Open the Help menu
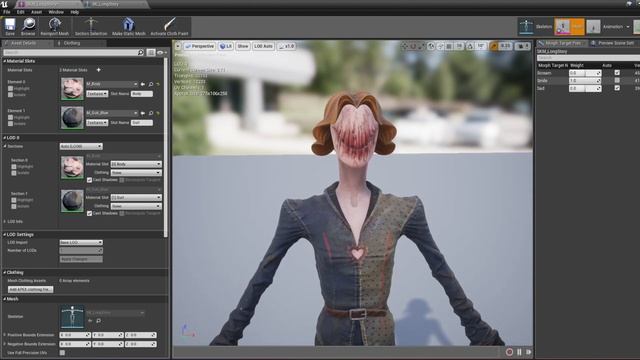The image size is (640, 360). point(75,12)
